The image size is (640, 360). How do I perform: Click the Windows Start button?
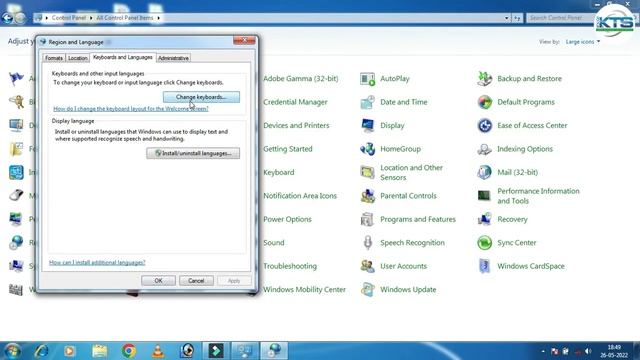[12, 351]
